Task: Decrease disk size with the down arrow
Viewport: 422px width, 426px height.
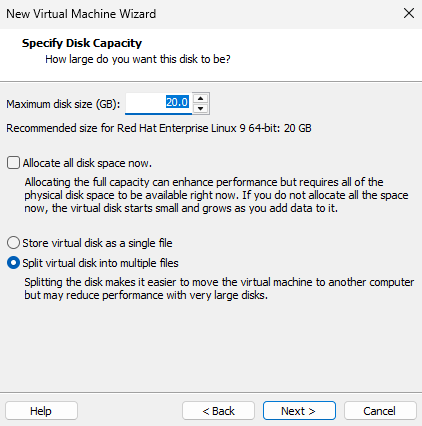Action: coord(200,108)
